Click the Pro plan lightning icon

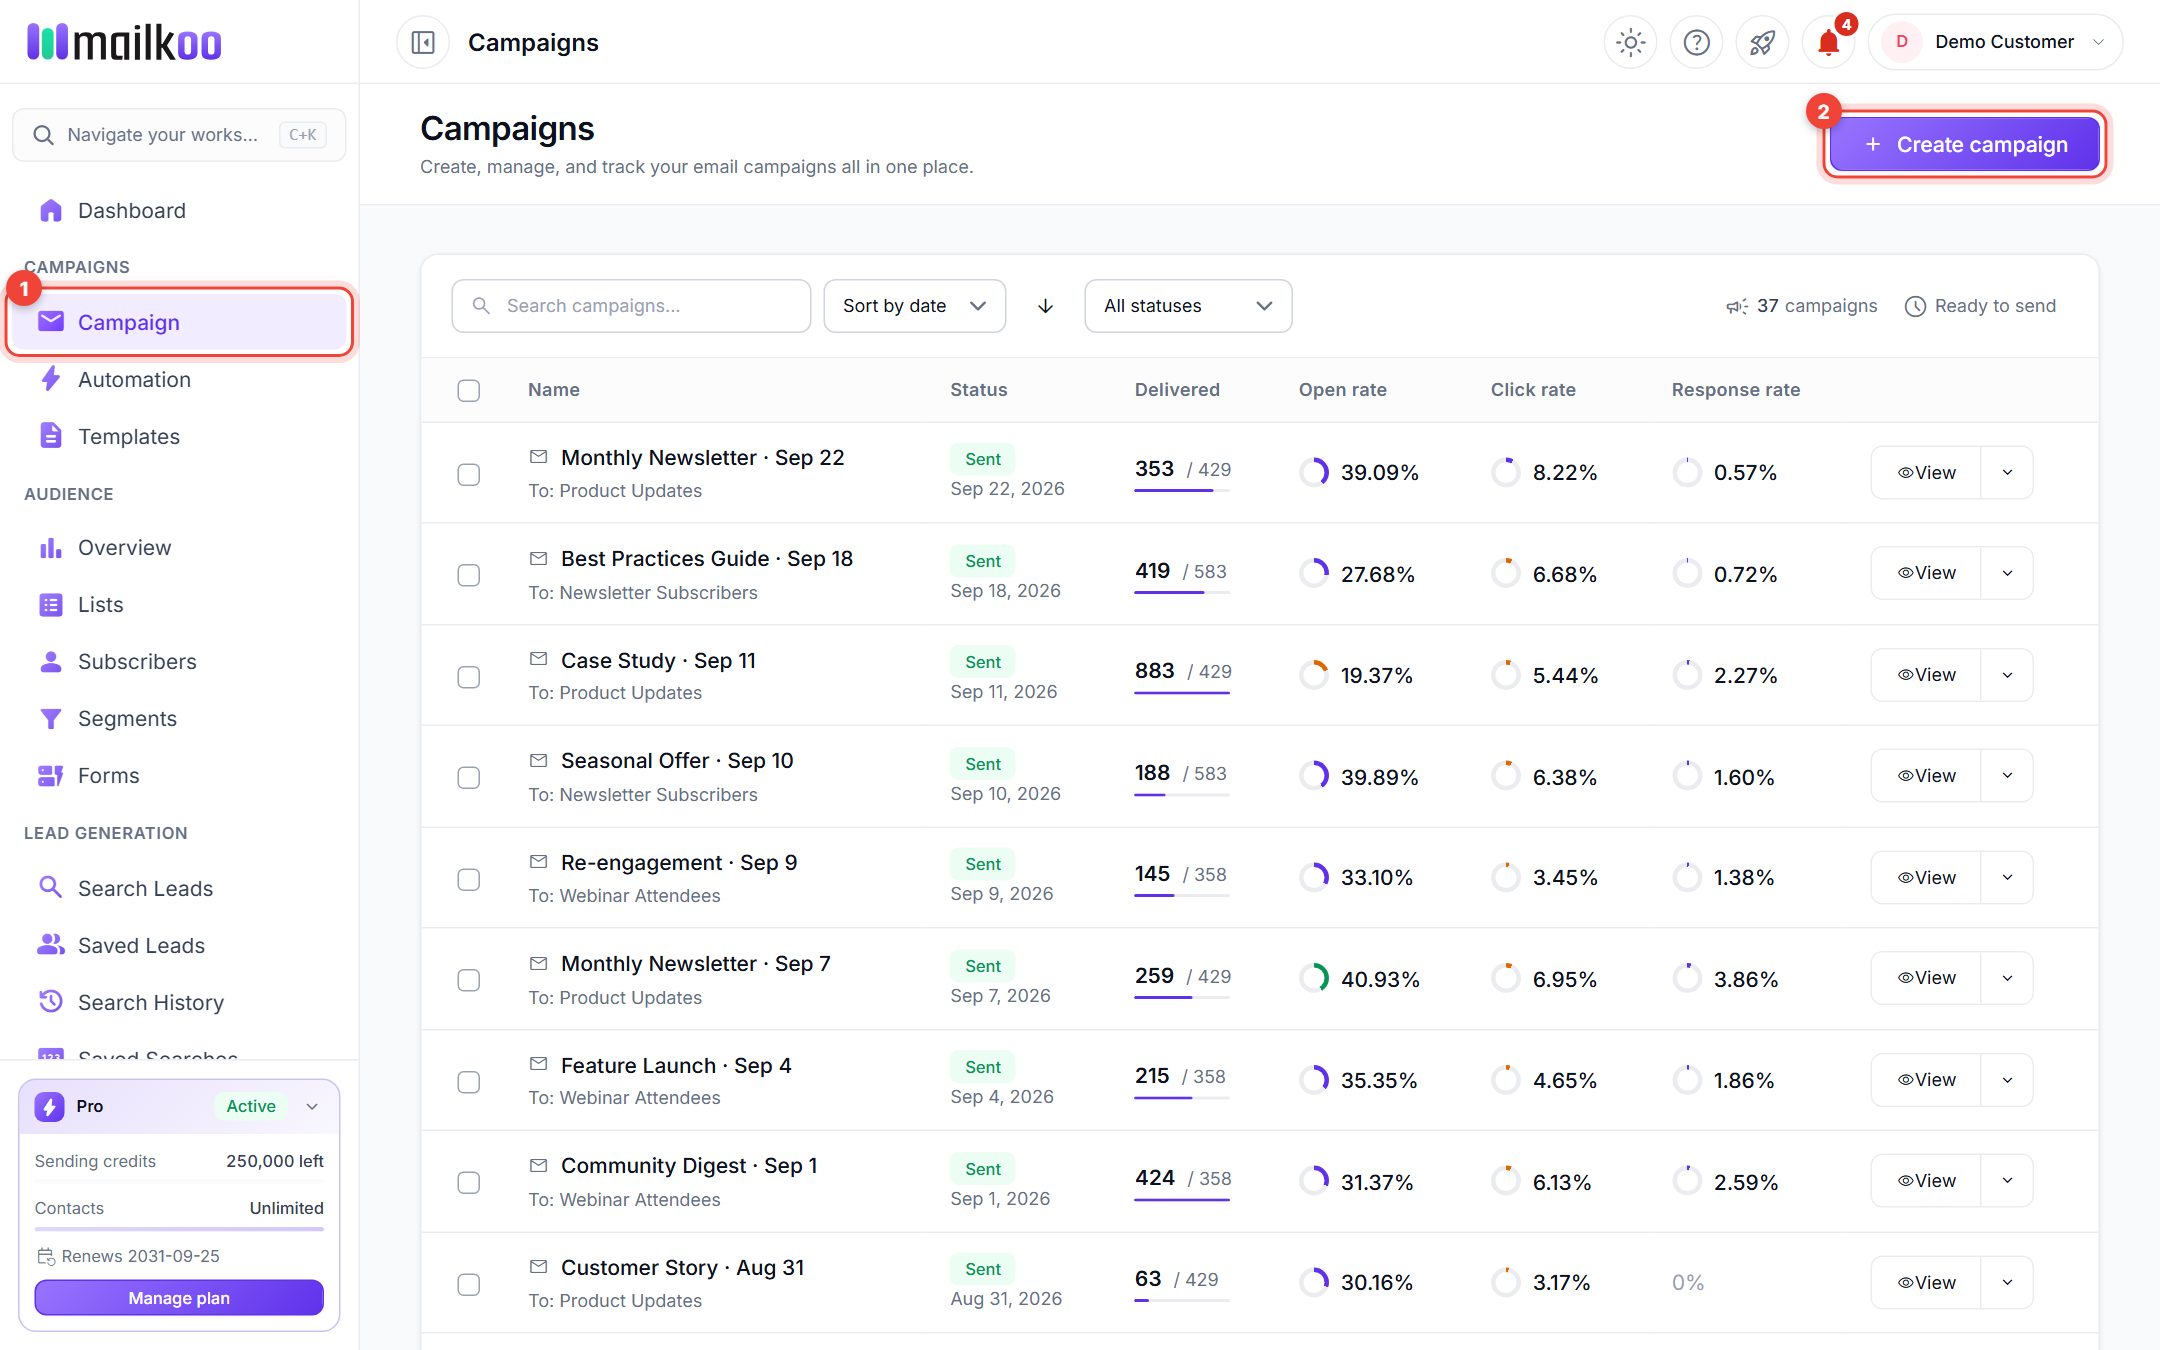[49, 1106]
